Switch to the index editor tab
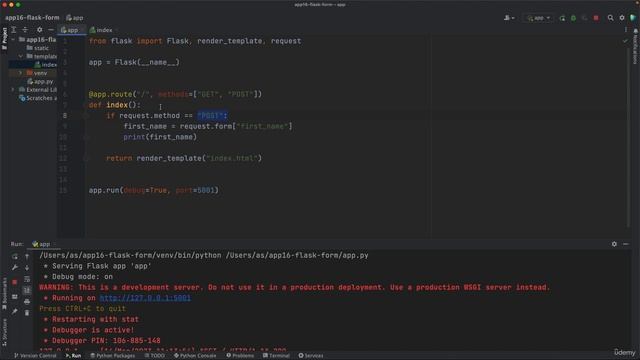The height and width of the screenshot is (360, 640). coord(101,30)
